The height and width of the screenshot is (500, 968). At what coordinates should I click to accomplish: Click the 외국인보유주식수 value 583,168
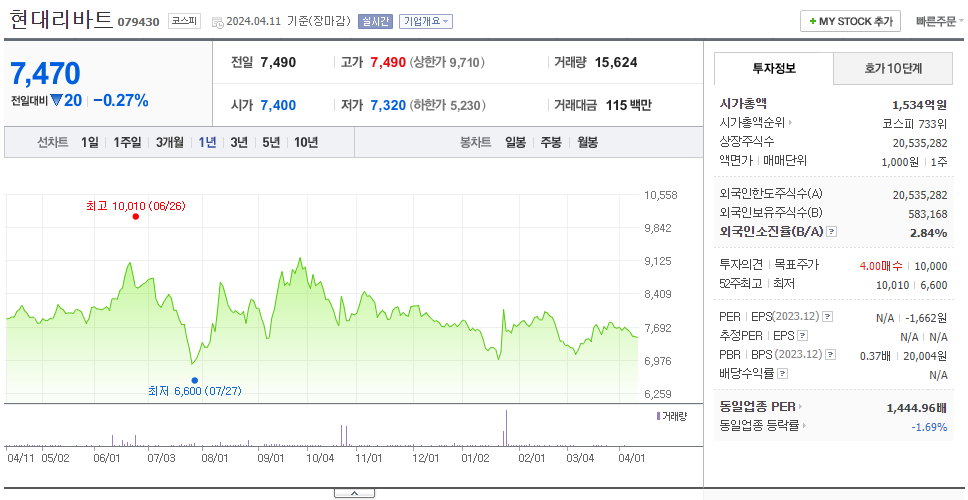928,214
